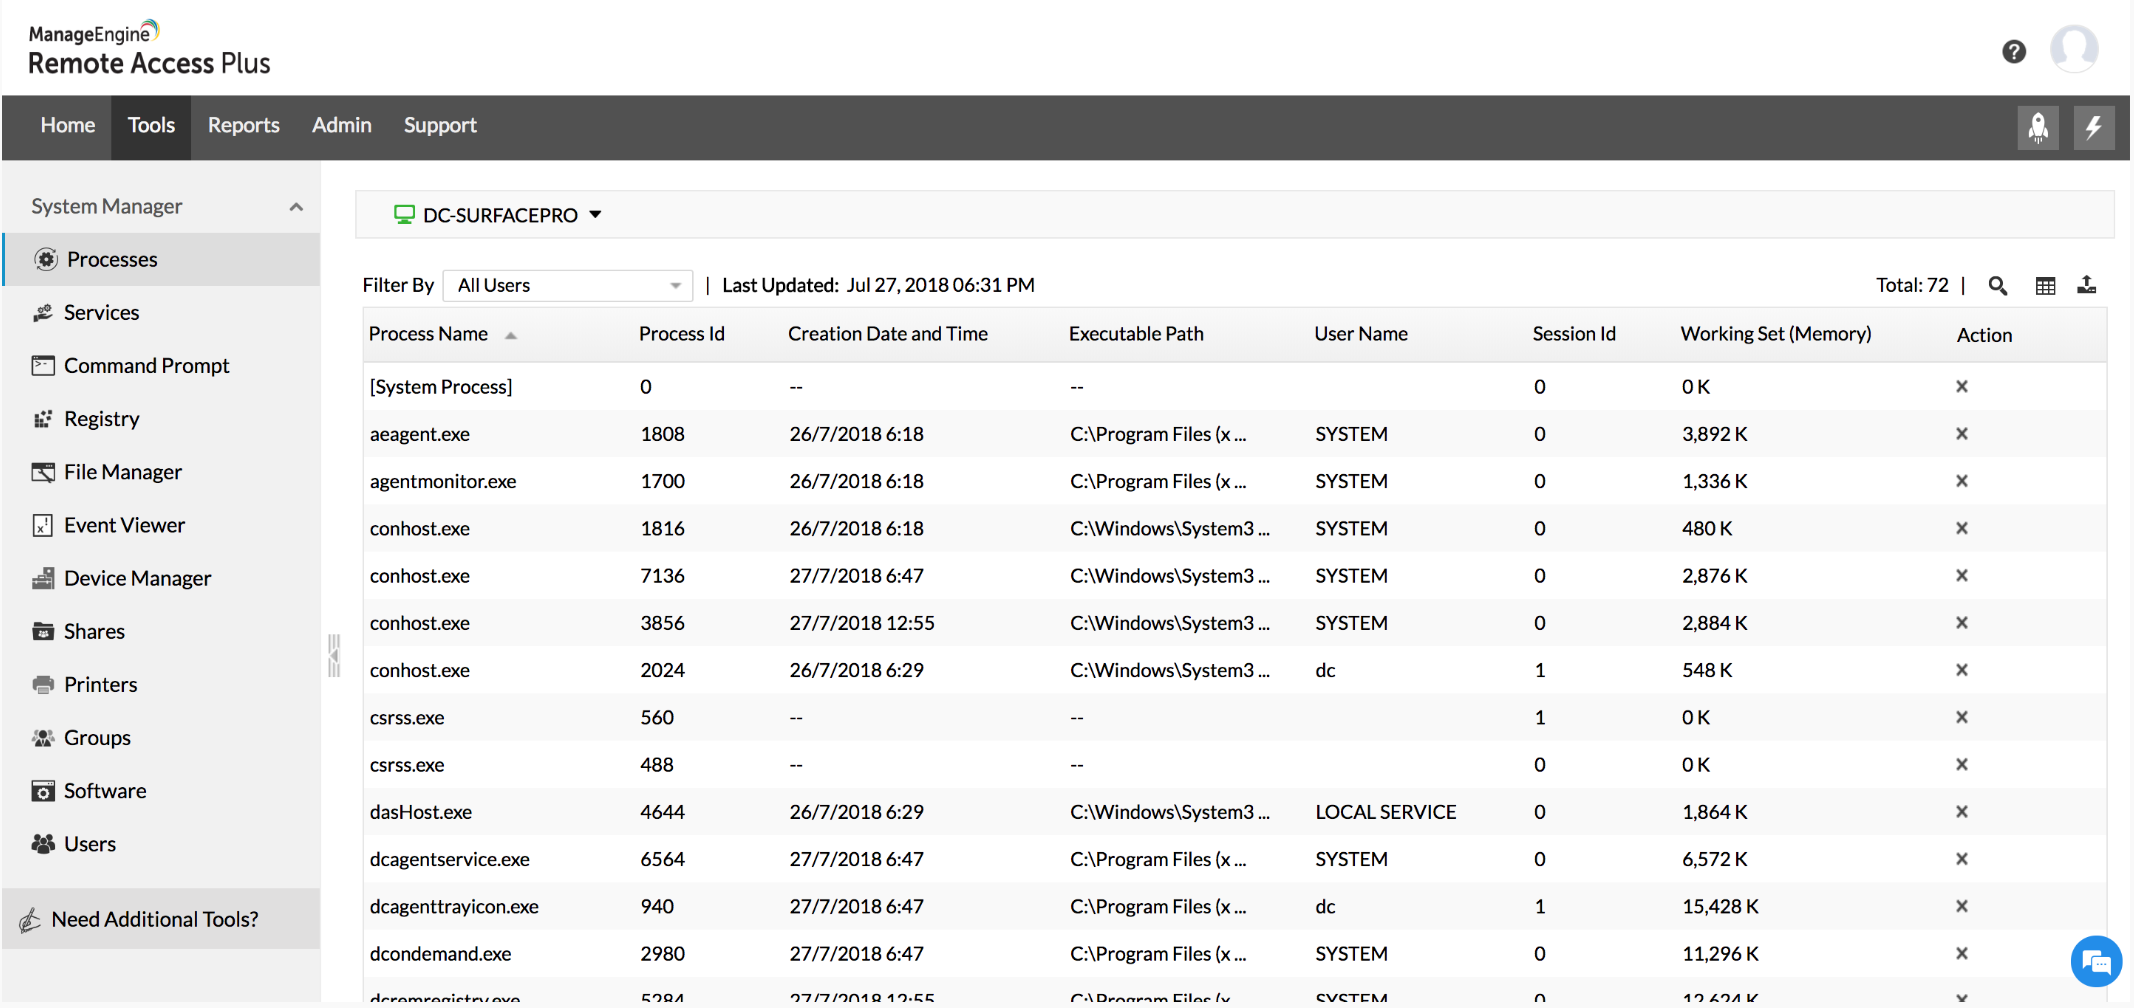2134x1008 pixels.
Task: Open the Filter By All Users dropdown
Action: point(566,285)
